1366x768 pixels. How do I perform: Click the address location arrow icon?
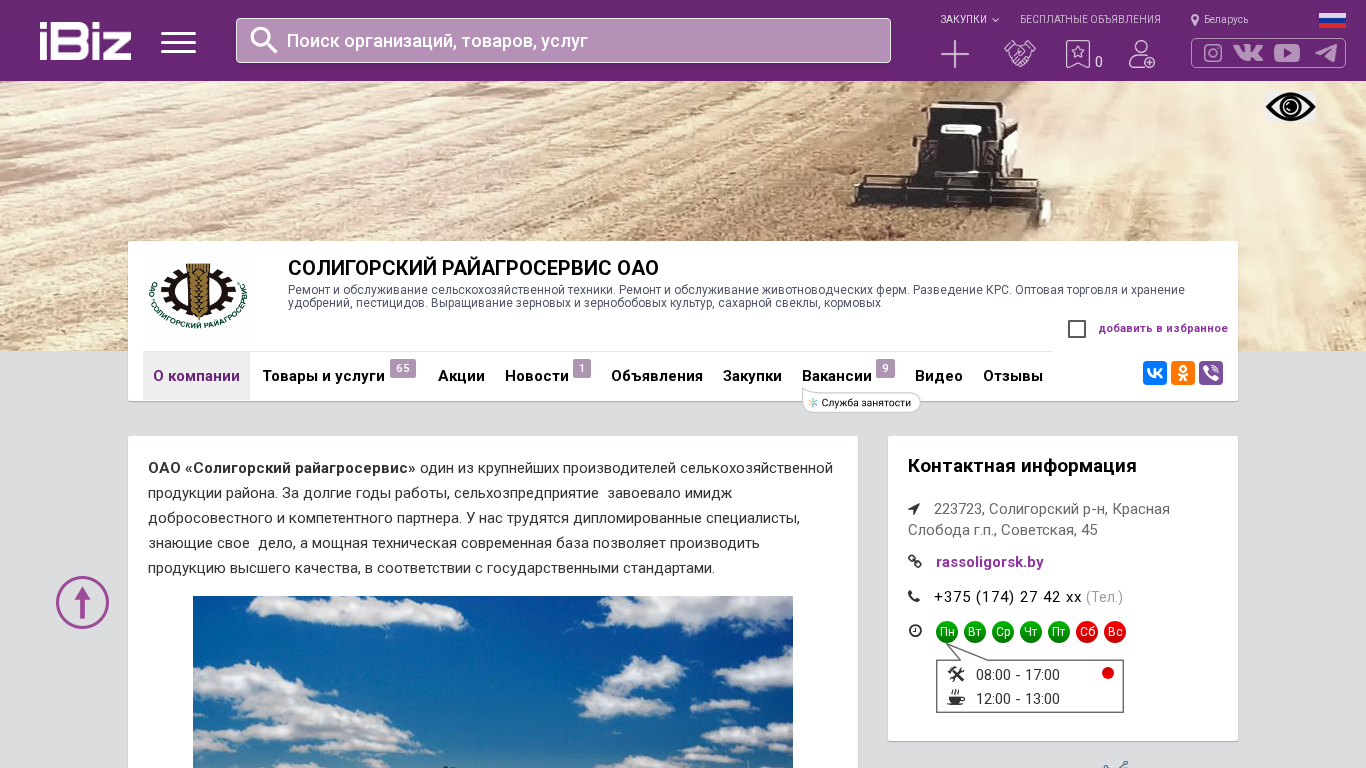(914, 509)
